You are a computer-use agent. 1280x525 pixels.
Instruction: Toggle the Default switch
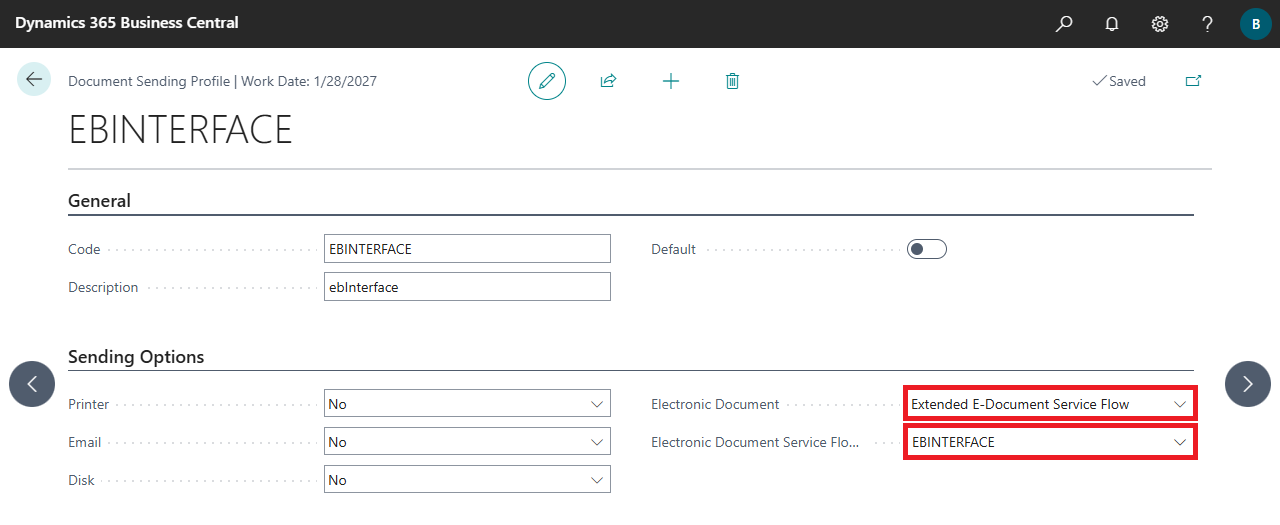coord(926,249)
